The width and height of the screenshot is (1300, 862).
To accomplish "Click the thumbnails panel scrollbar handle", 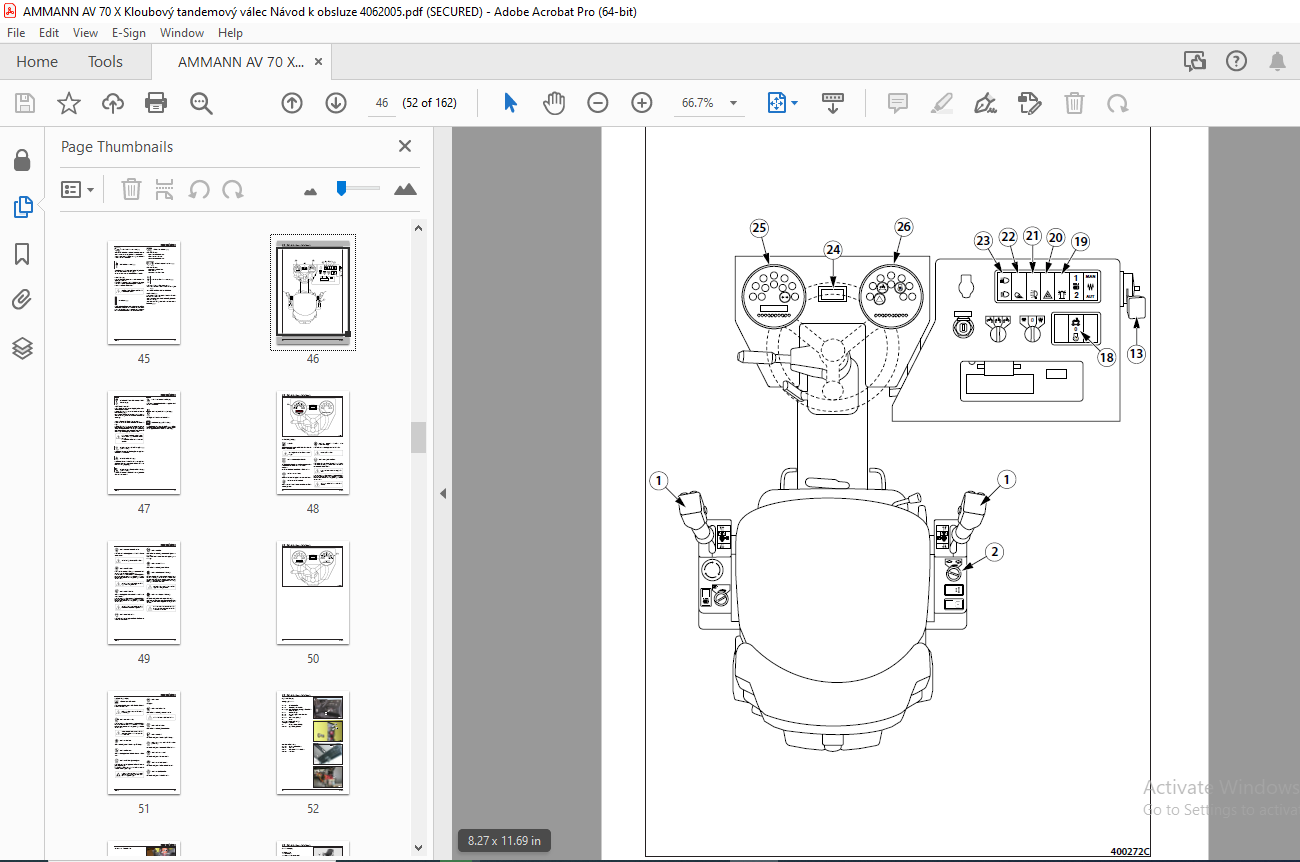I will 419,437.
